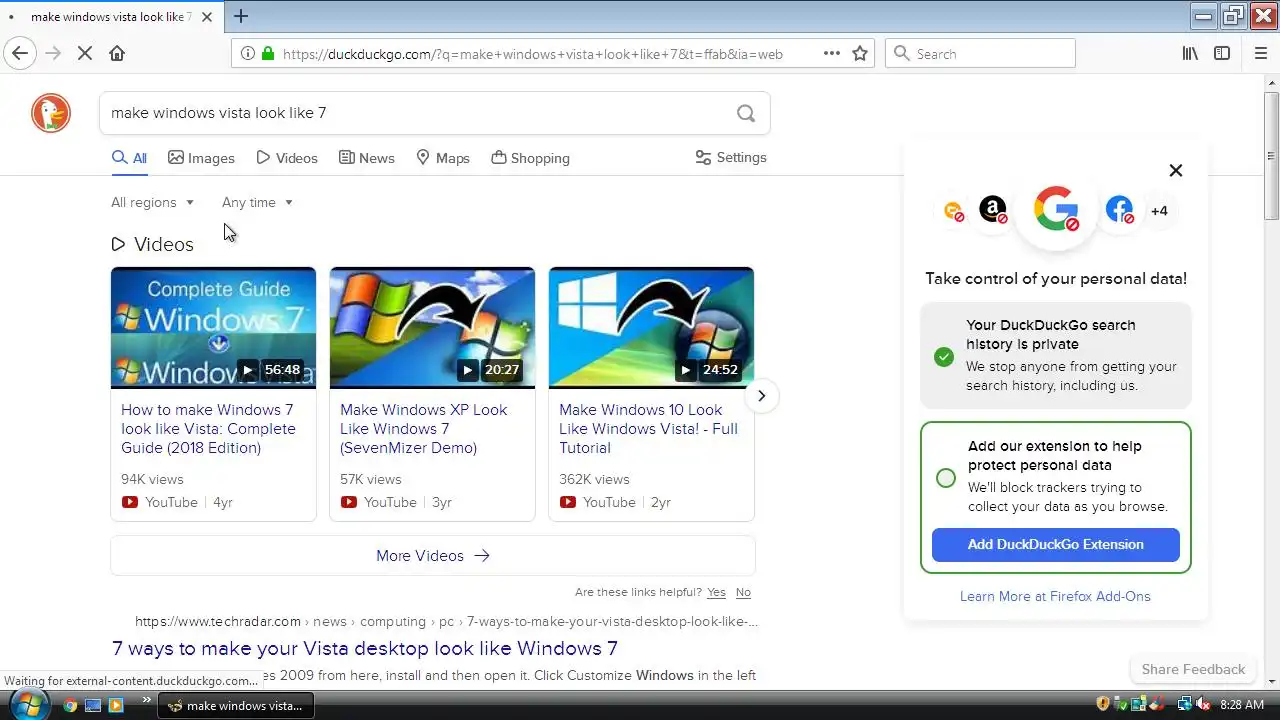1280x720 pixels.
Task: Open the page actions three-dot menu
Action: tap(831, 54)
